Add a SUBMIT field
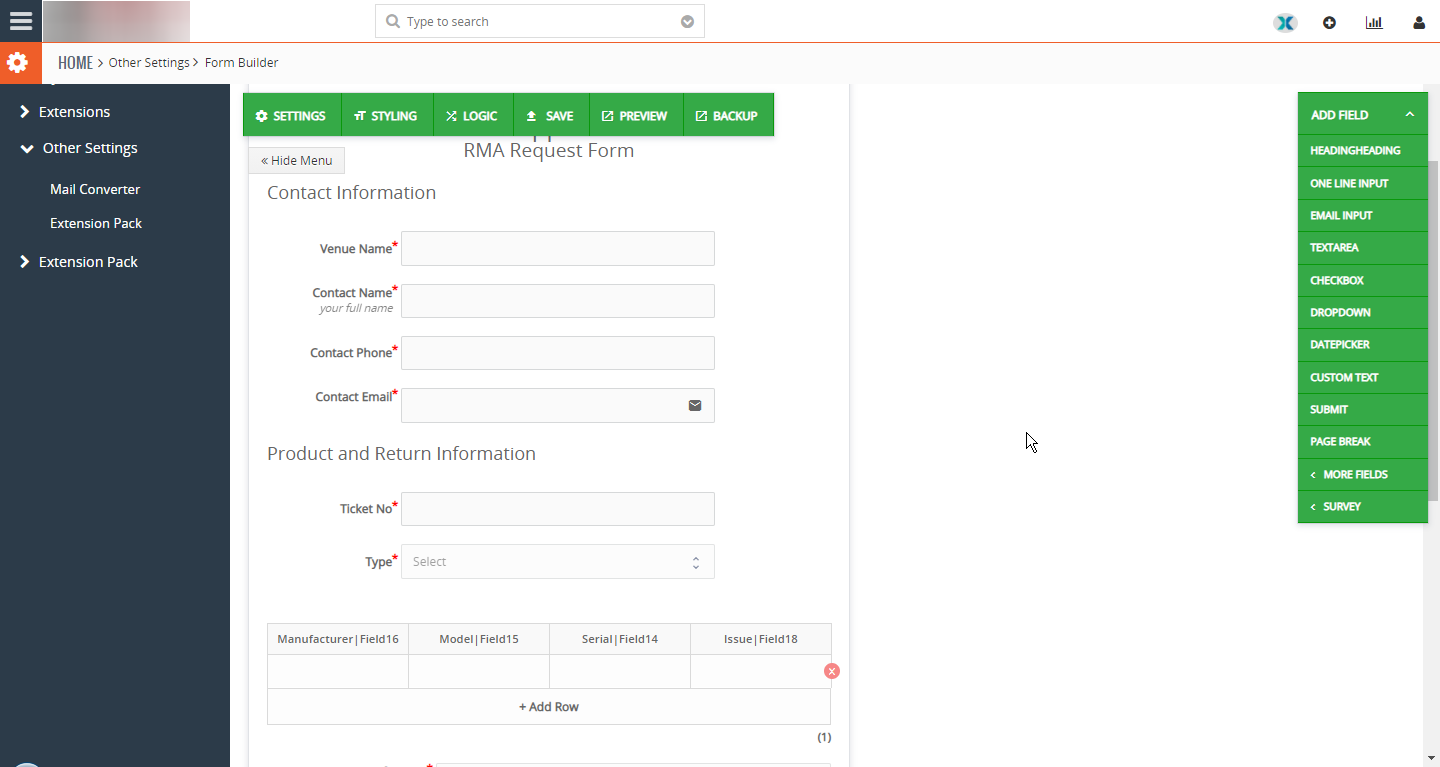Viewport: 1440px width, 767px height. (x=1363, y=409)
